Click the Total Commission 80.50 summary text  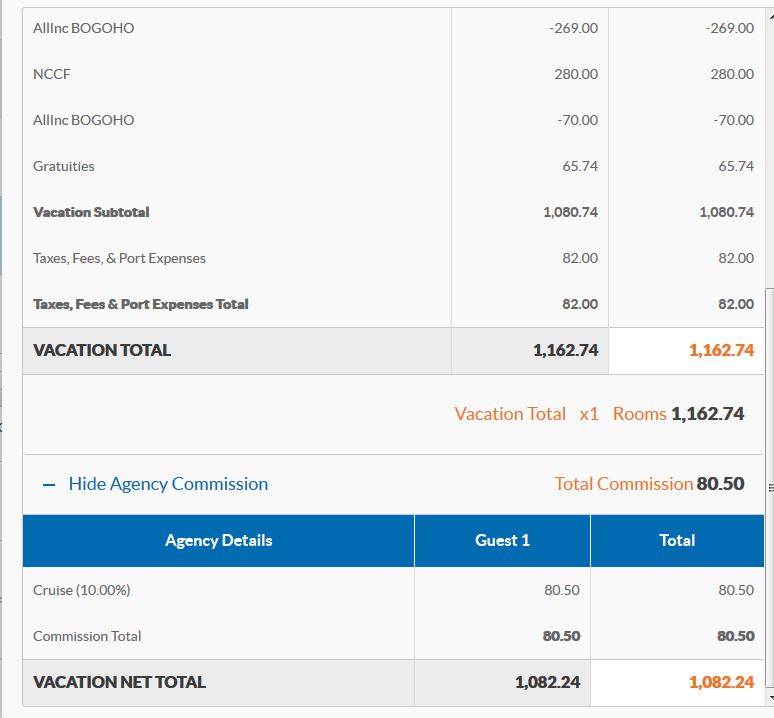649,484
